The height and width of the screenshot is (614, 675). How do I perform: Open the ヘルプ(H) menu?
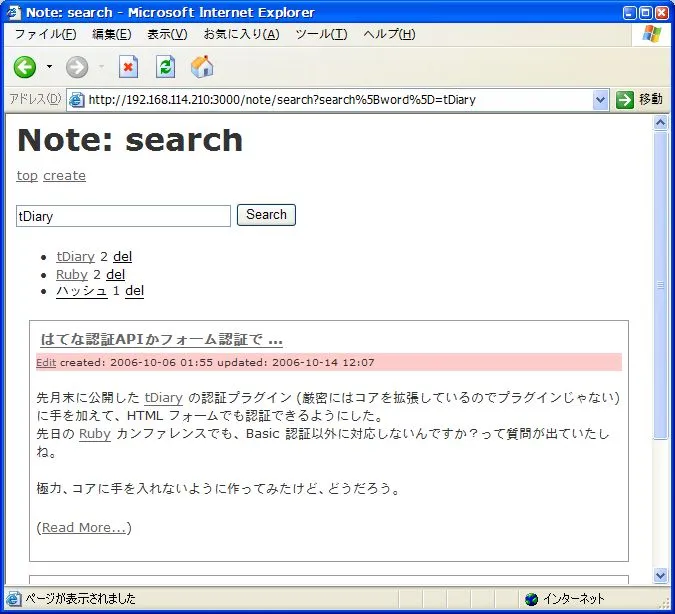coord(389,34)
